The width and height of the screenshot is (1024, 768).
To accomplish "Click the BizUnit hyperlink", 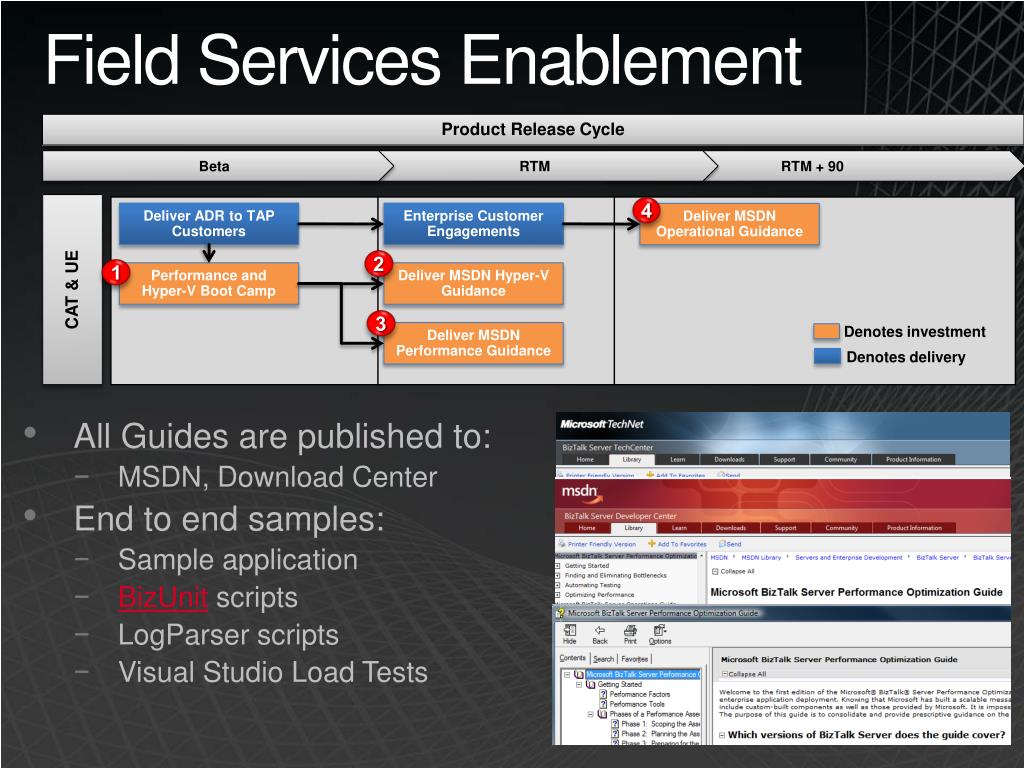I will [163, 598].
